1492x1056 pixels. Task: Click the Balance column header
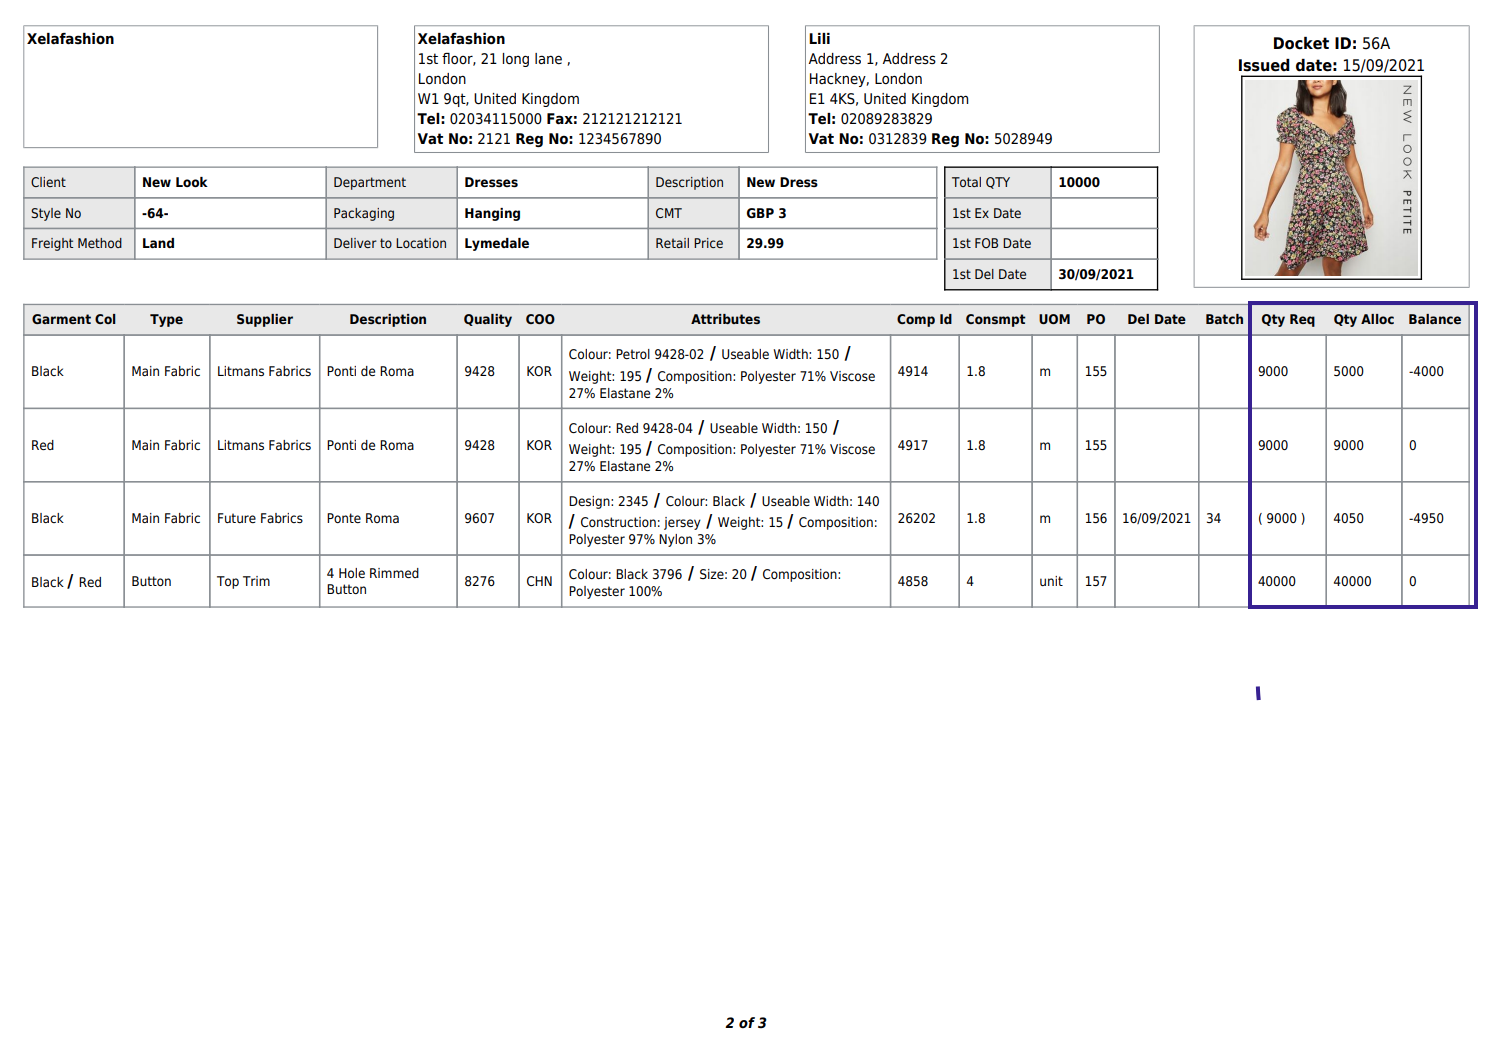[1434, 320]
